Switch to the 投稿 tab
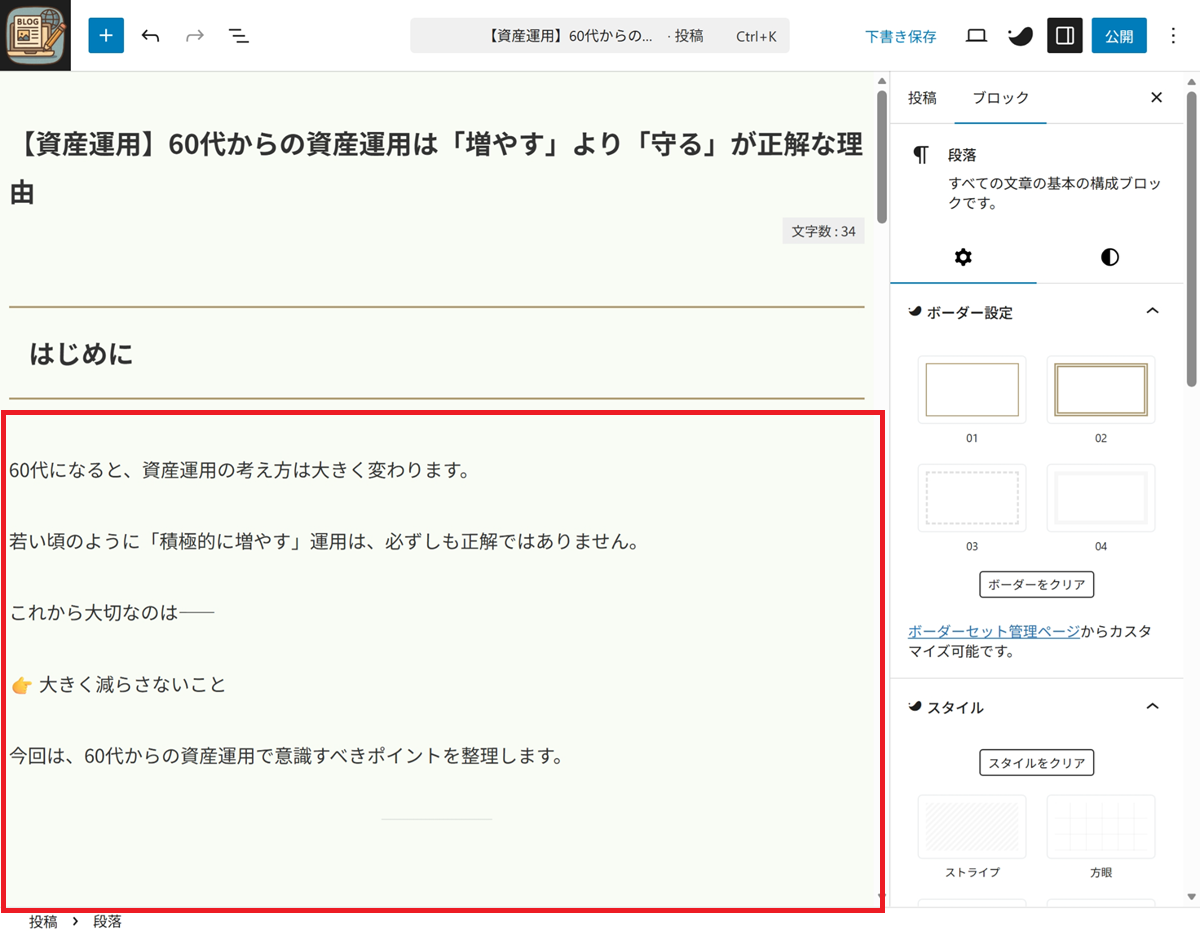The width and height of the screenshot is (1200, 934). click(922, 97)
